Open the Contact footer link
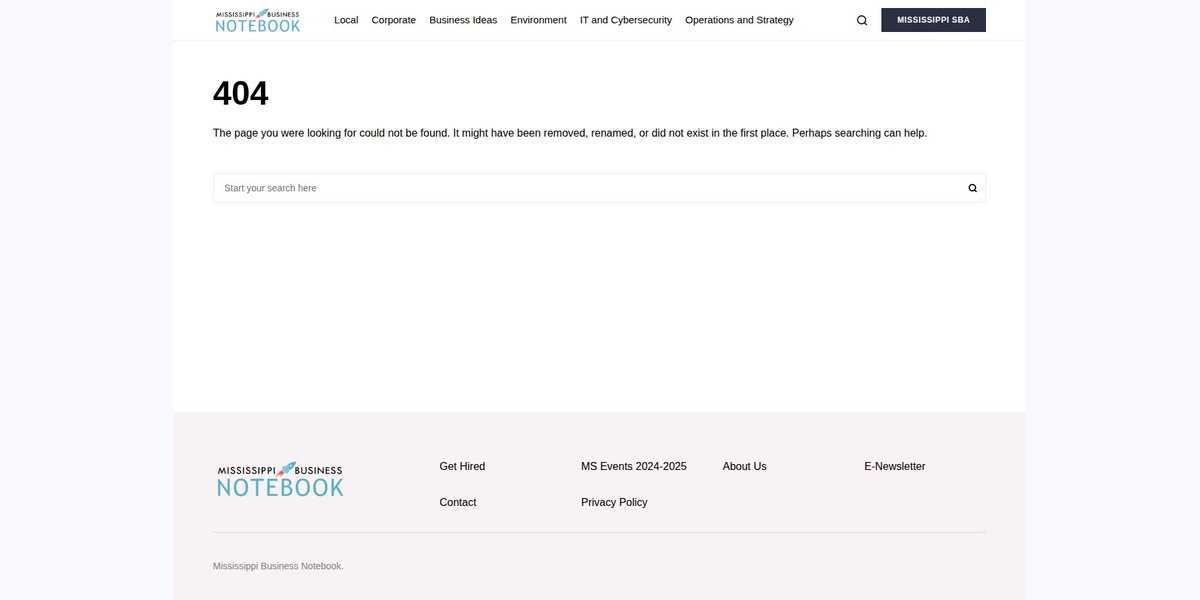1200x600 pixels. point(458,502)
